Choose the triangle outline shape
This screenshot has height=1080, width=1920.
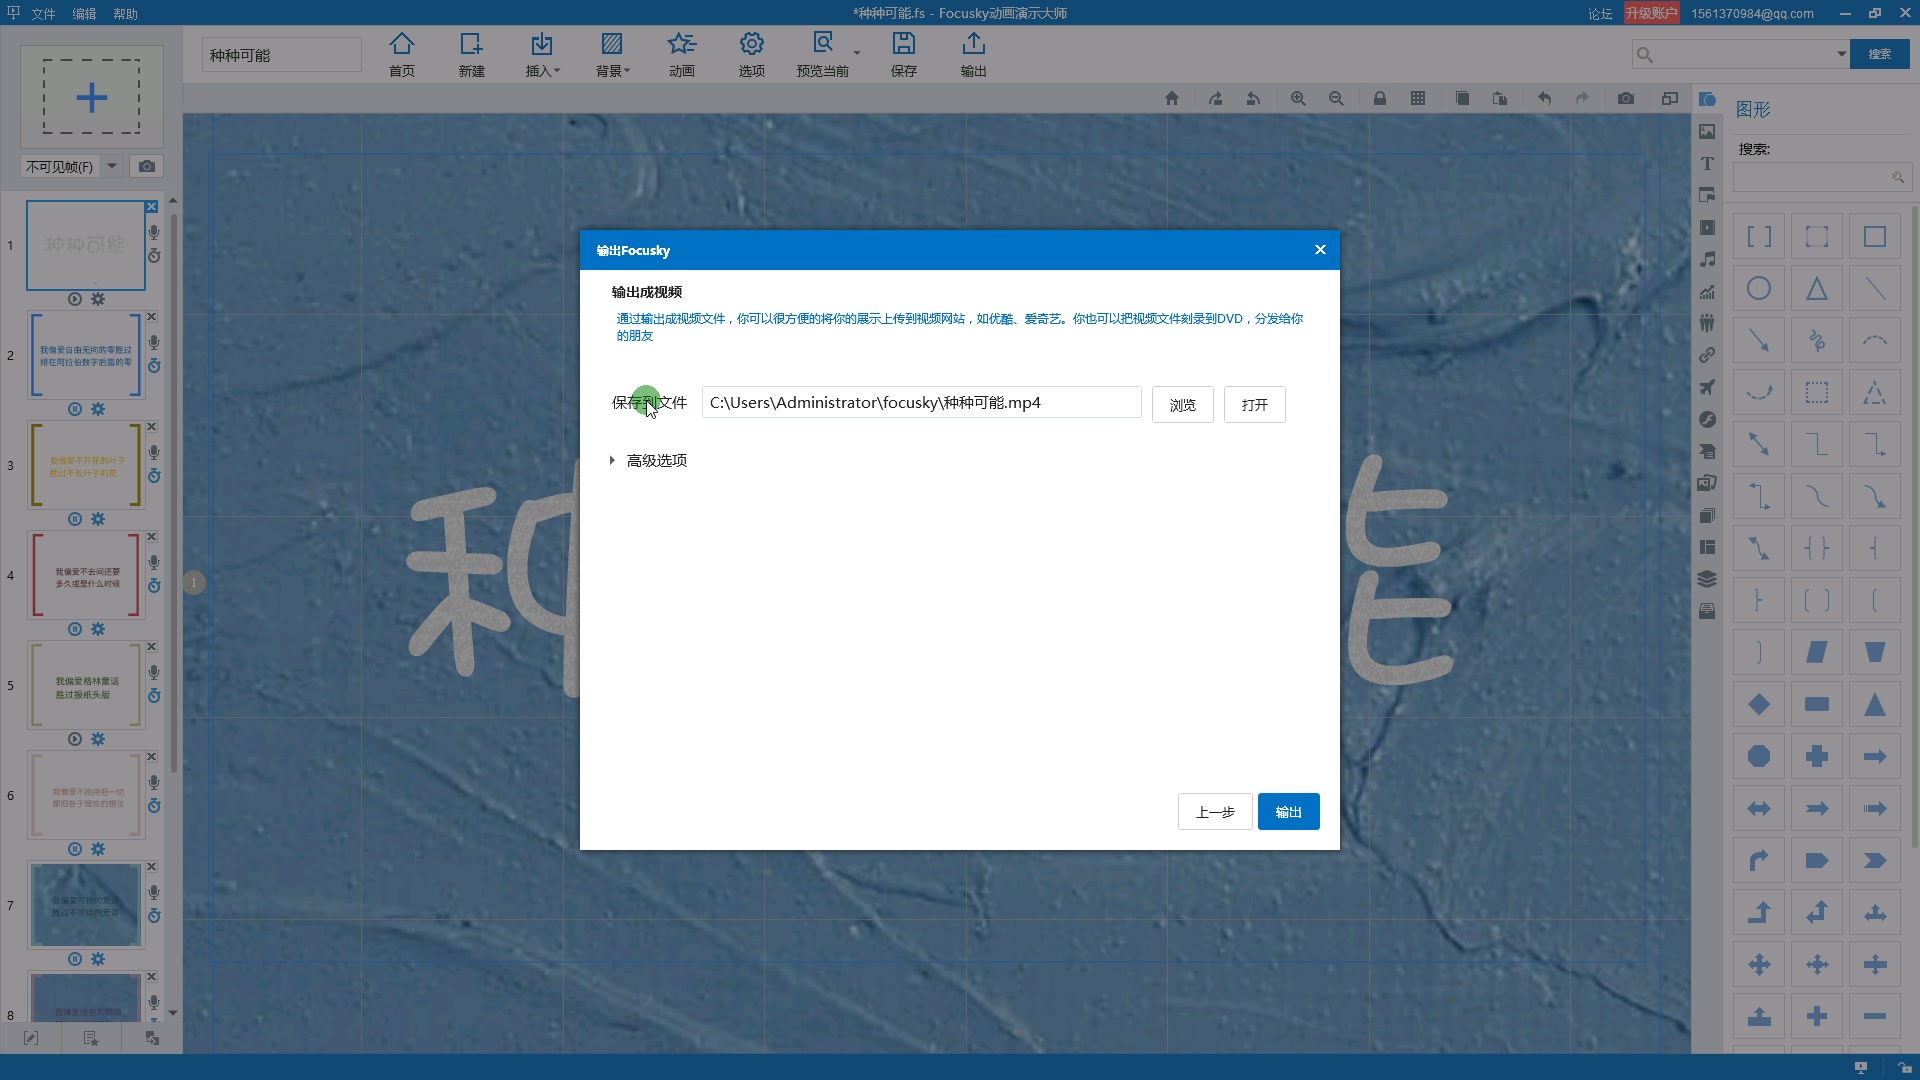coord(1817,289)
